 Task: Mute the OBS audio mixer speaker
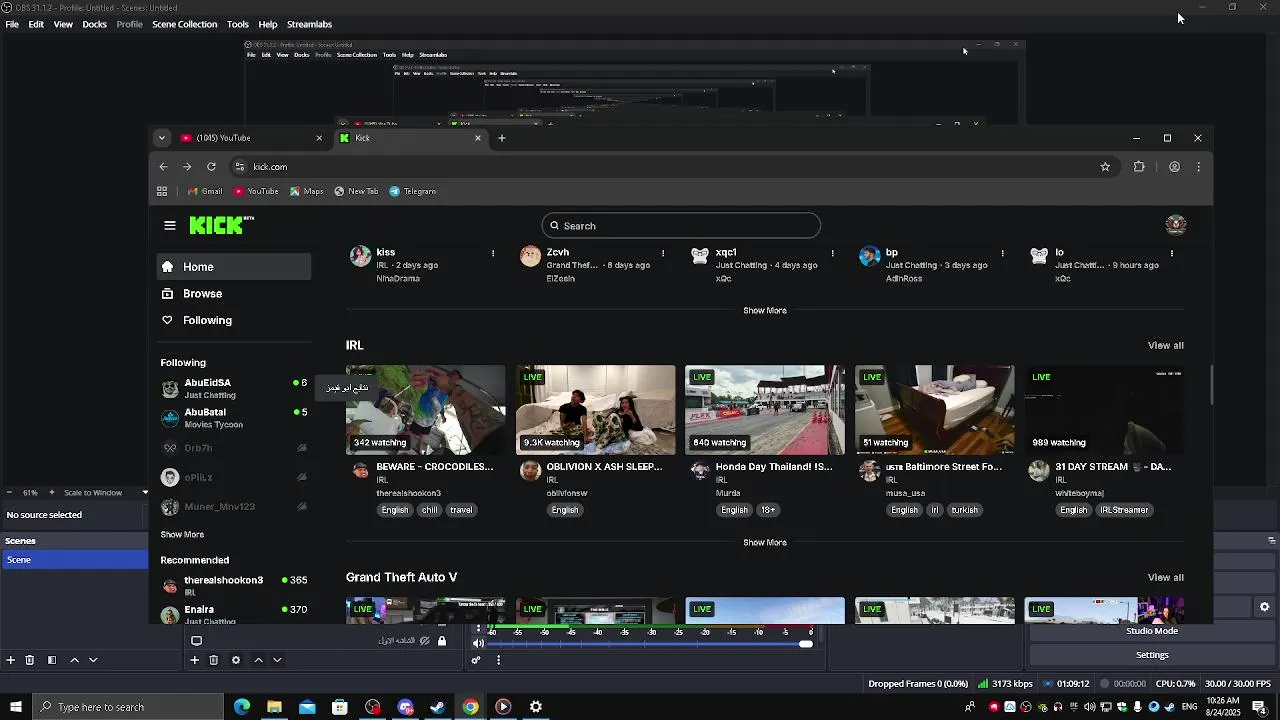click(x=478, y=643)
